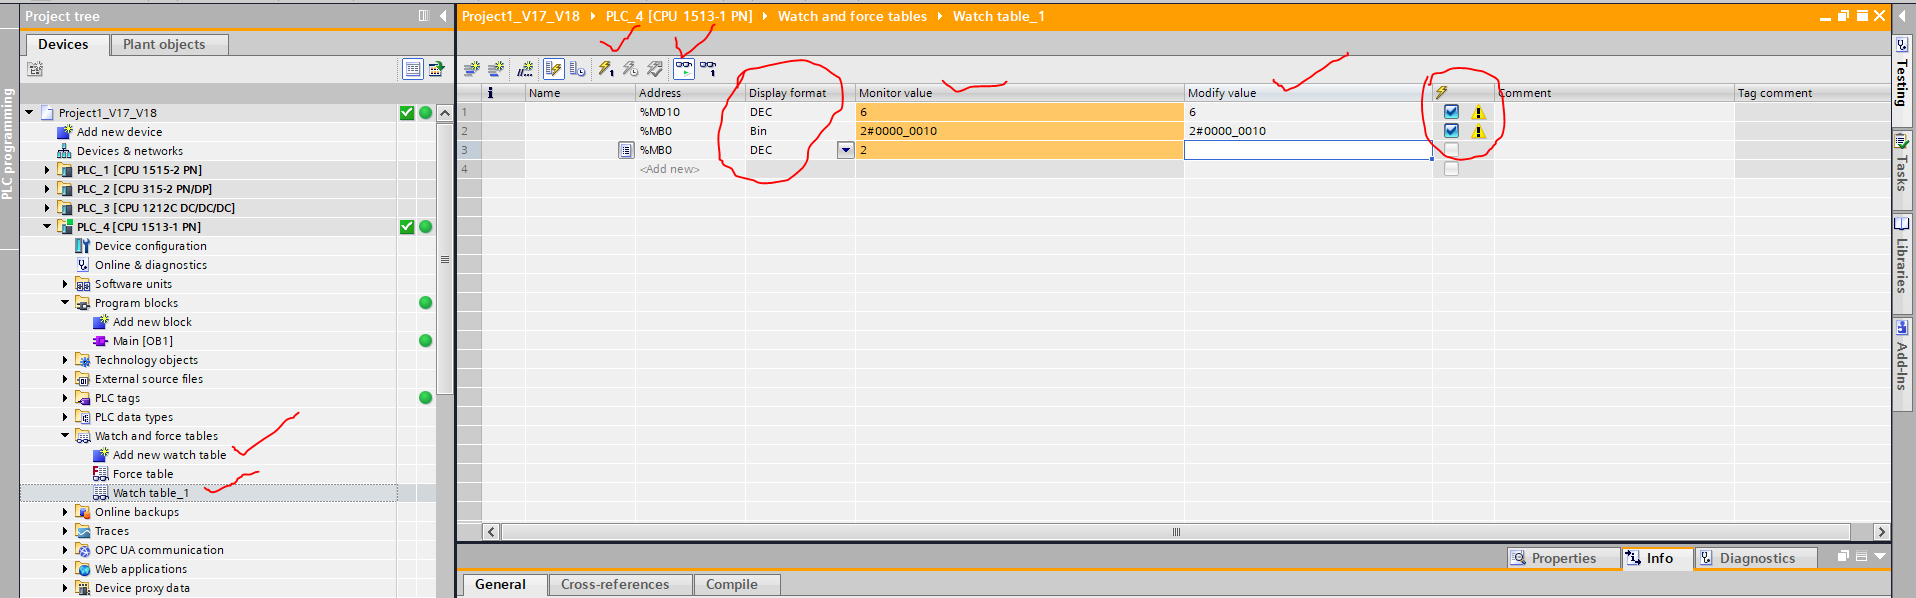This screenshot has width=1916, height=598.
Task: Click the Add row toolbar icon
Action: coord(496,69)
